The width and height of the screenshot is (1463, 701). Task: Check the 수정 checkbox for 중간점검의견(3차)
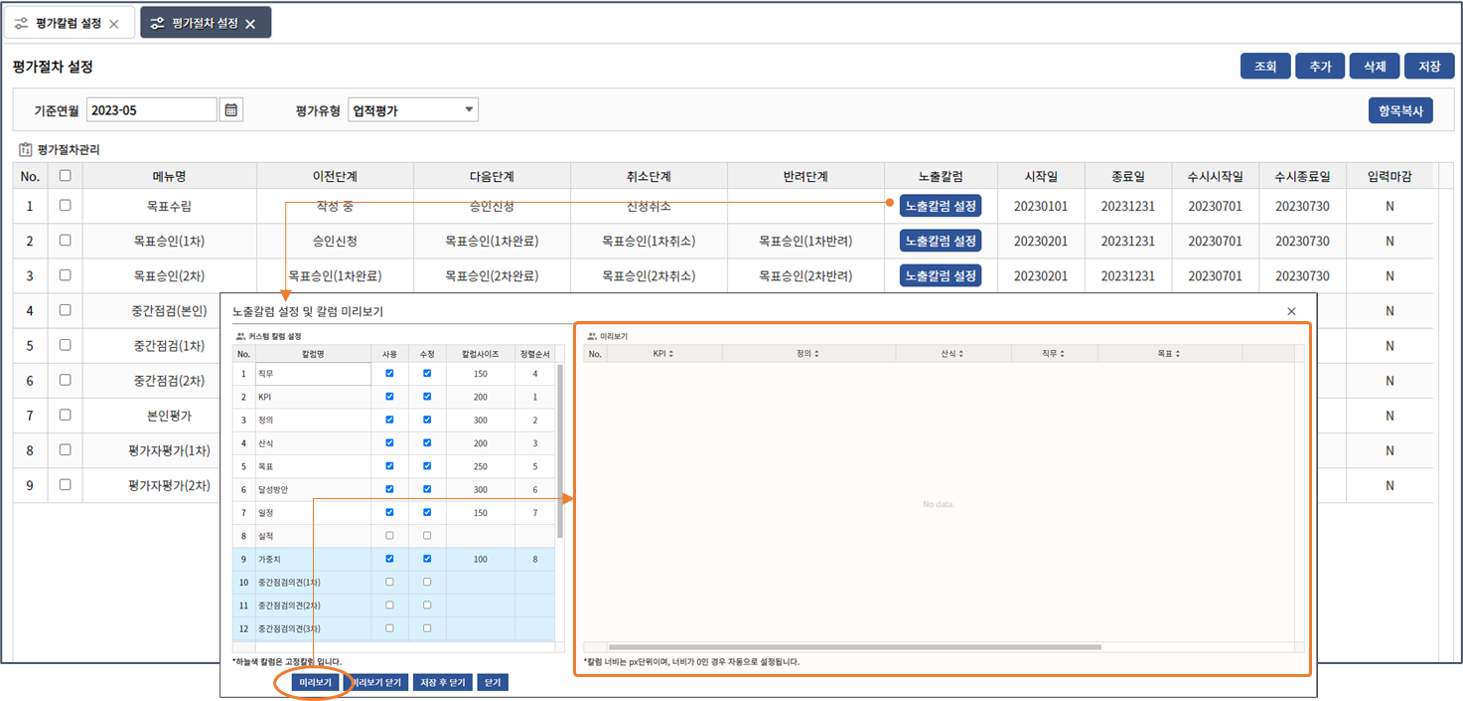click(x=427, y=628)
